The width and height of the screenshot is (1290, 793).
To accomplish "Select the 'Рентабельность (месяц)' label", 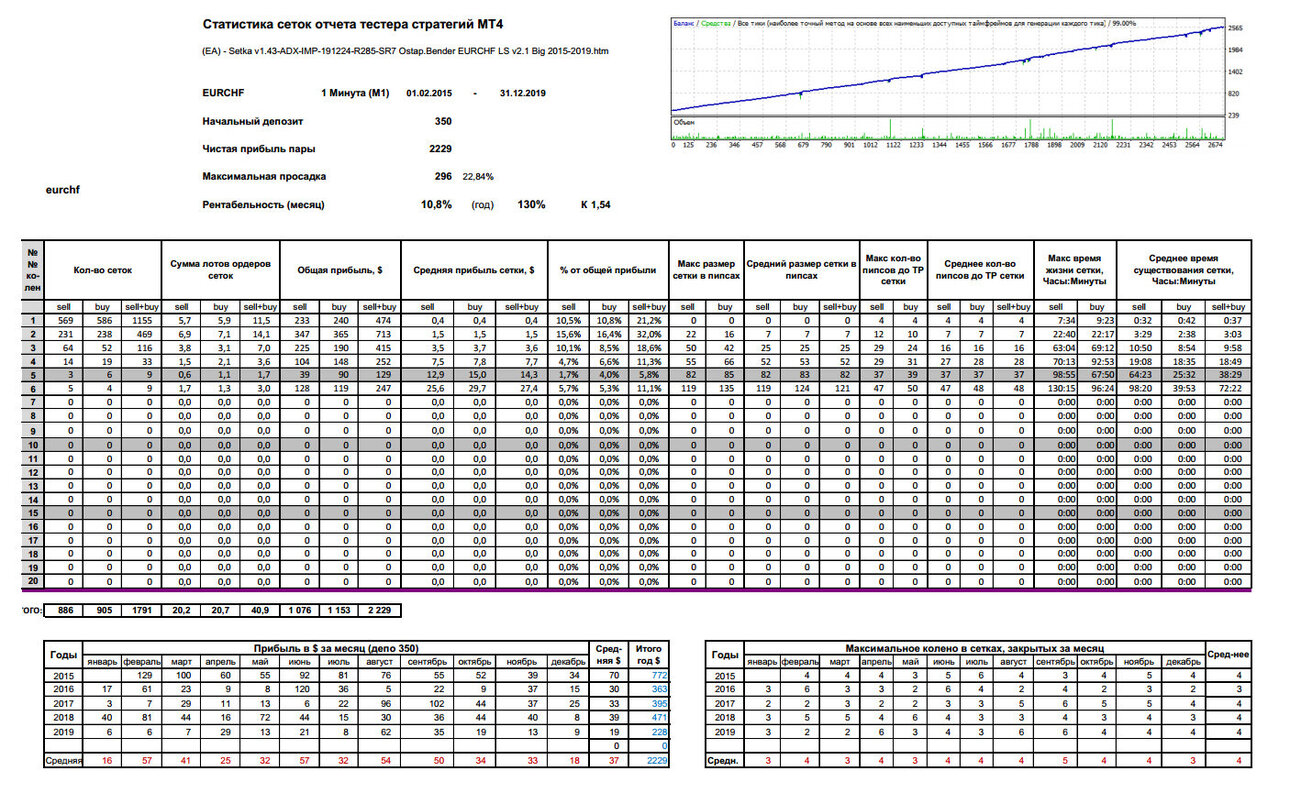I will pyautogui.click(x=263, y=204).
